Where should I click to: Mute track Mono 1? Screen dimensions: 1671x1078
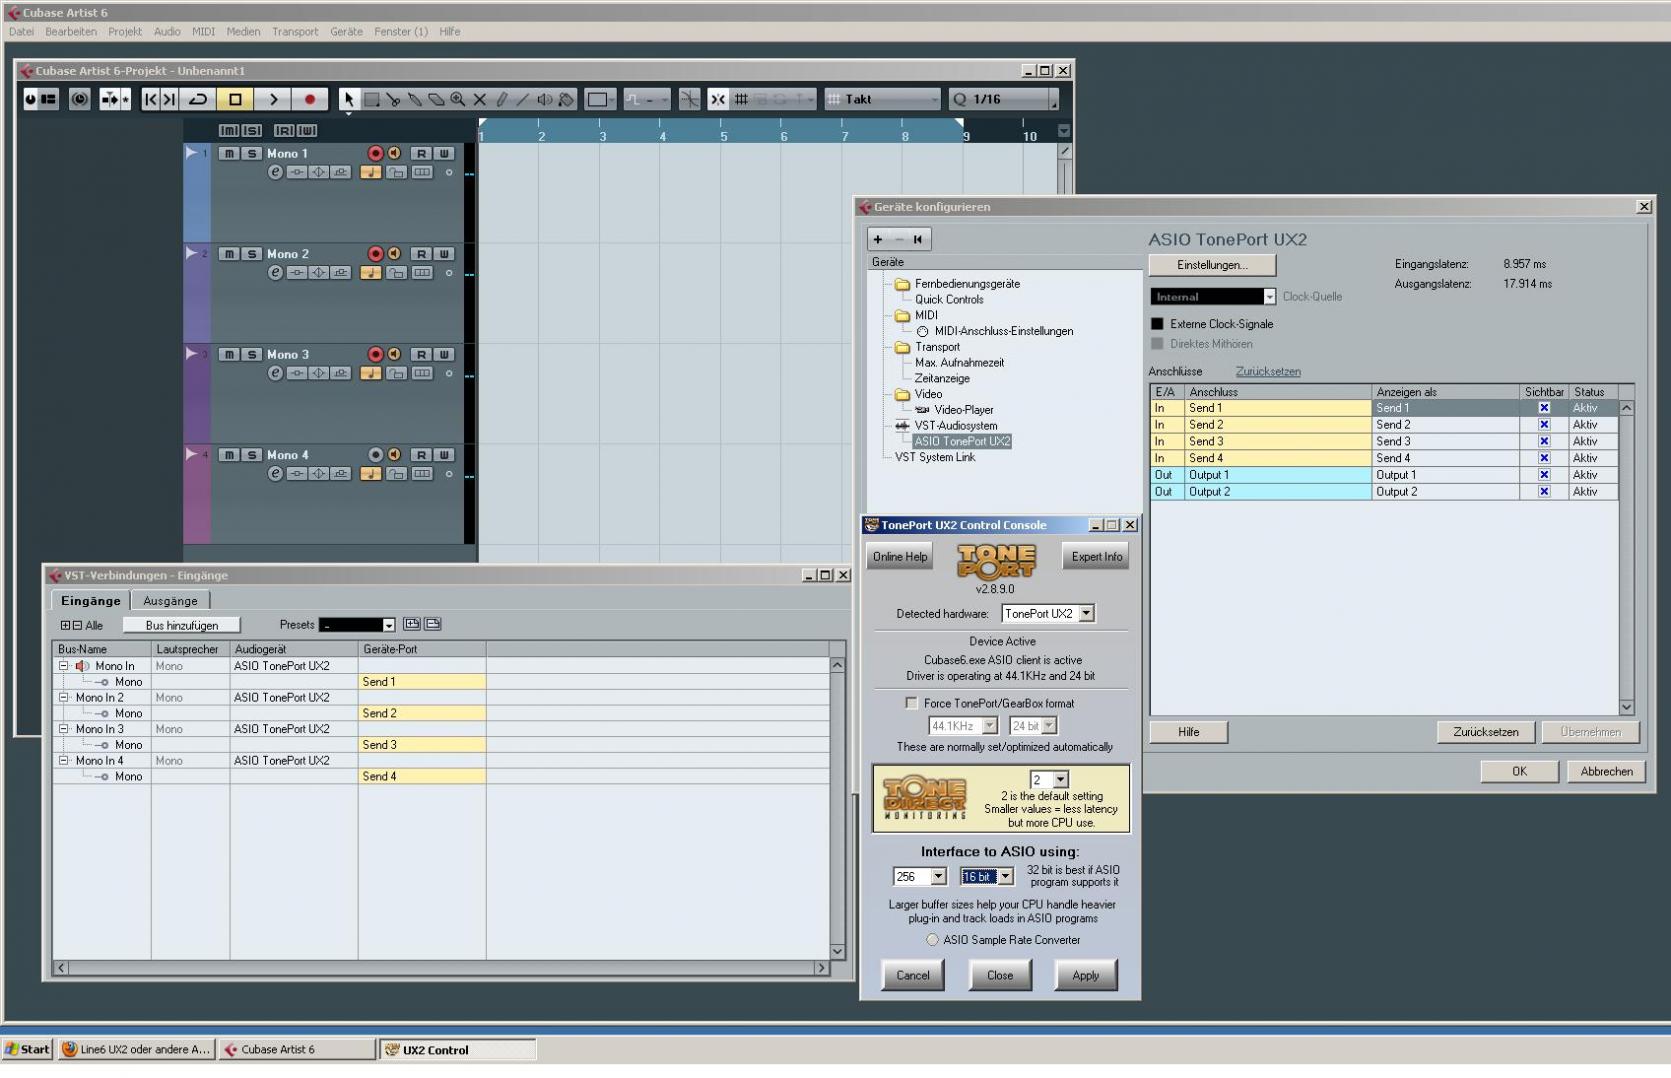coord(229,153)
